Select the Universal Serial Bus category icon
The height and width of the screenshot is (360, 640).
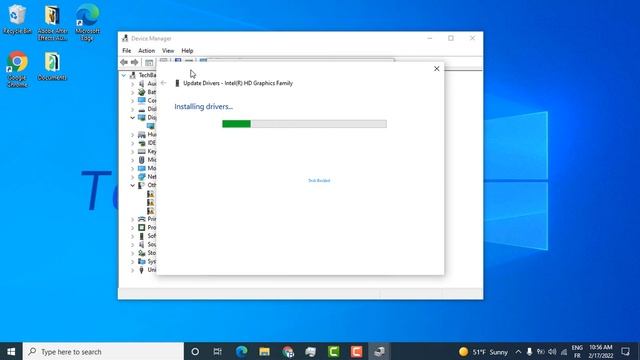[x=142, y=270]
